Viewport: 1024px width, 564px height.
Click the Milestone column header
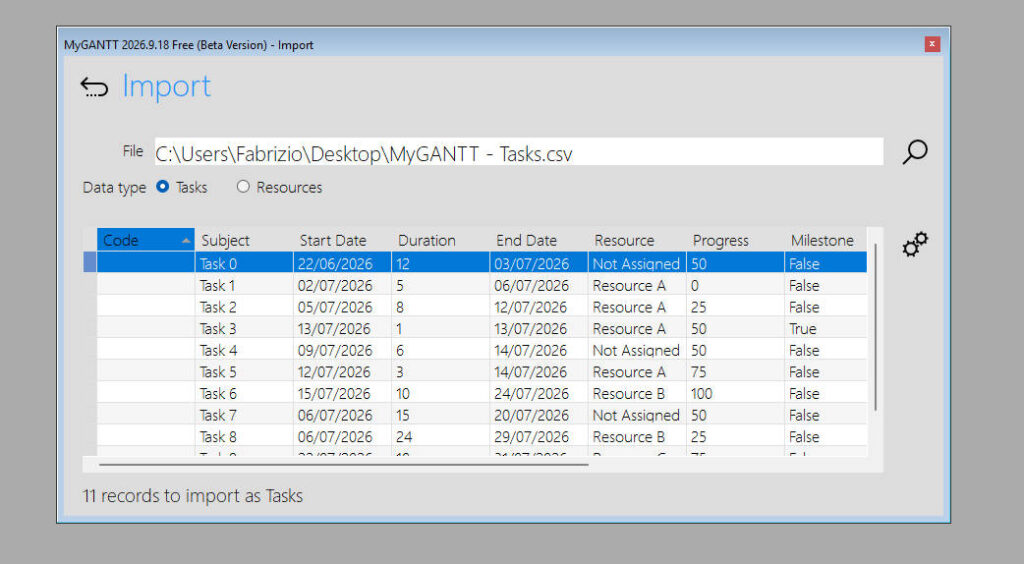click(x=825, y=240)
